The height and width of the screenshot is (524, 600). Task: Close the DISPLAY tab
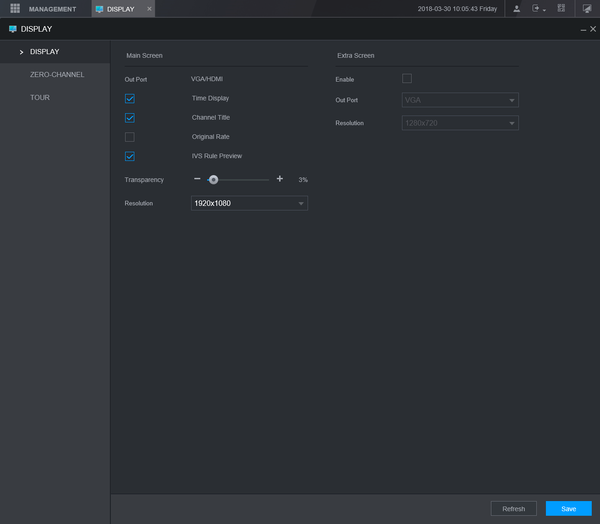(x=149, y=9)
